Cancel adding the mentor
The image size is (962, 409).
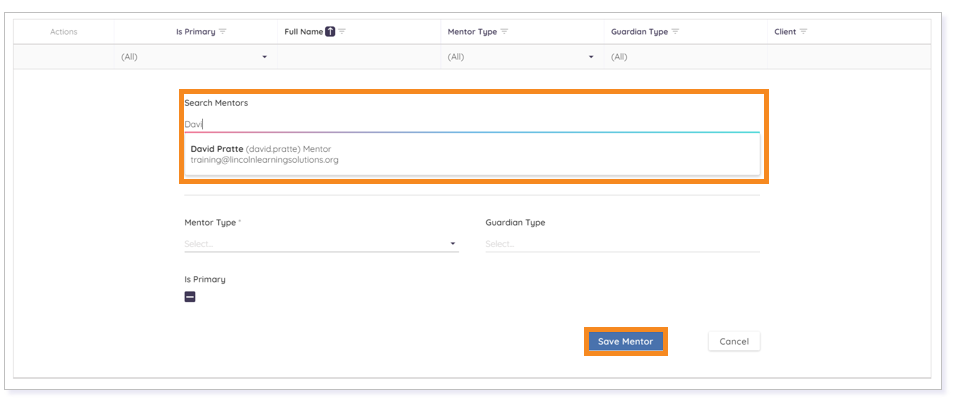click(734, 342)
